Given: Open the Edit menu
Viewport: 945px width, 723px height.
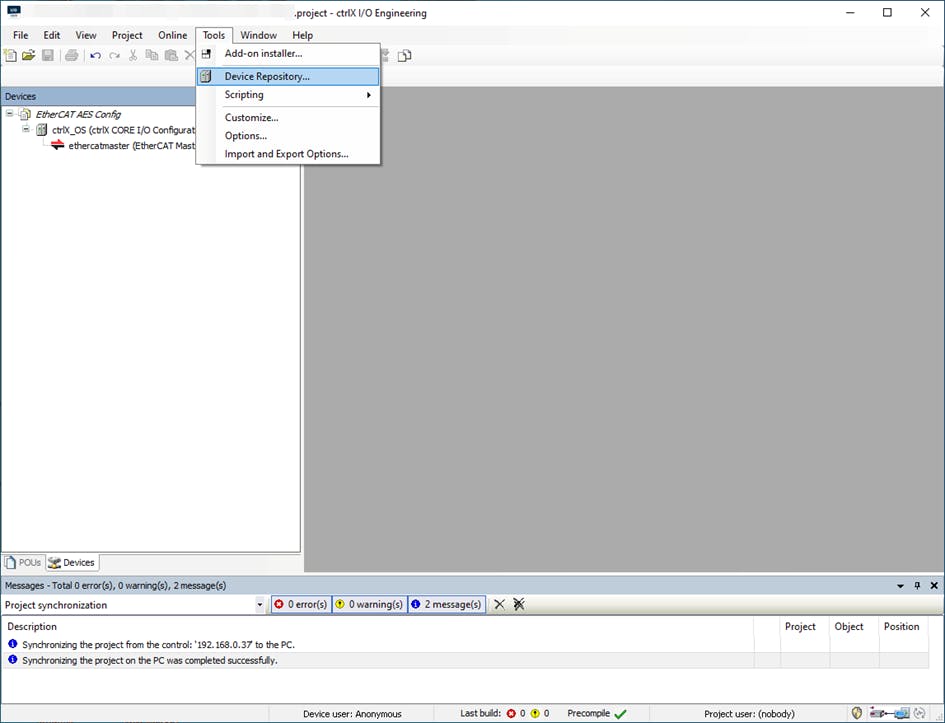Looking at the screenshot, I should pyautogui.click(x=52, y=35).
